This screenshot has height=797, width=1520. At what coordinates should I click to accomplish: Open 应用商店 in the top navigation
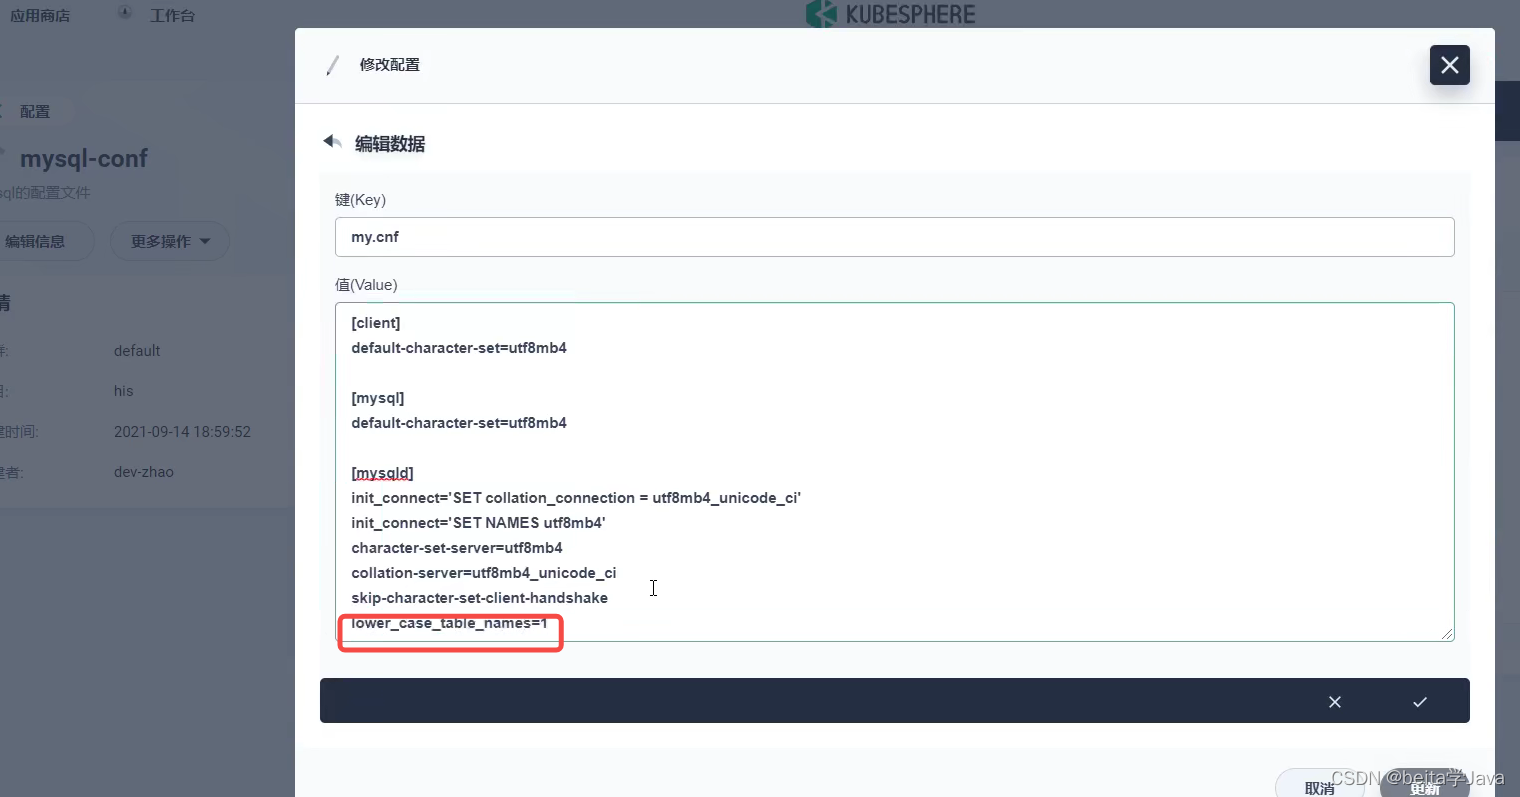pos(40,16)
